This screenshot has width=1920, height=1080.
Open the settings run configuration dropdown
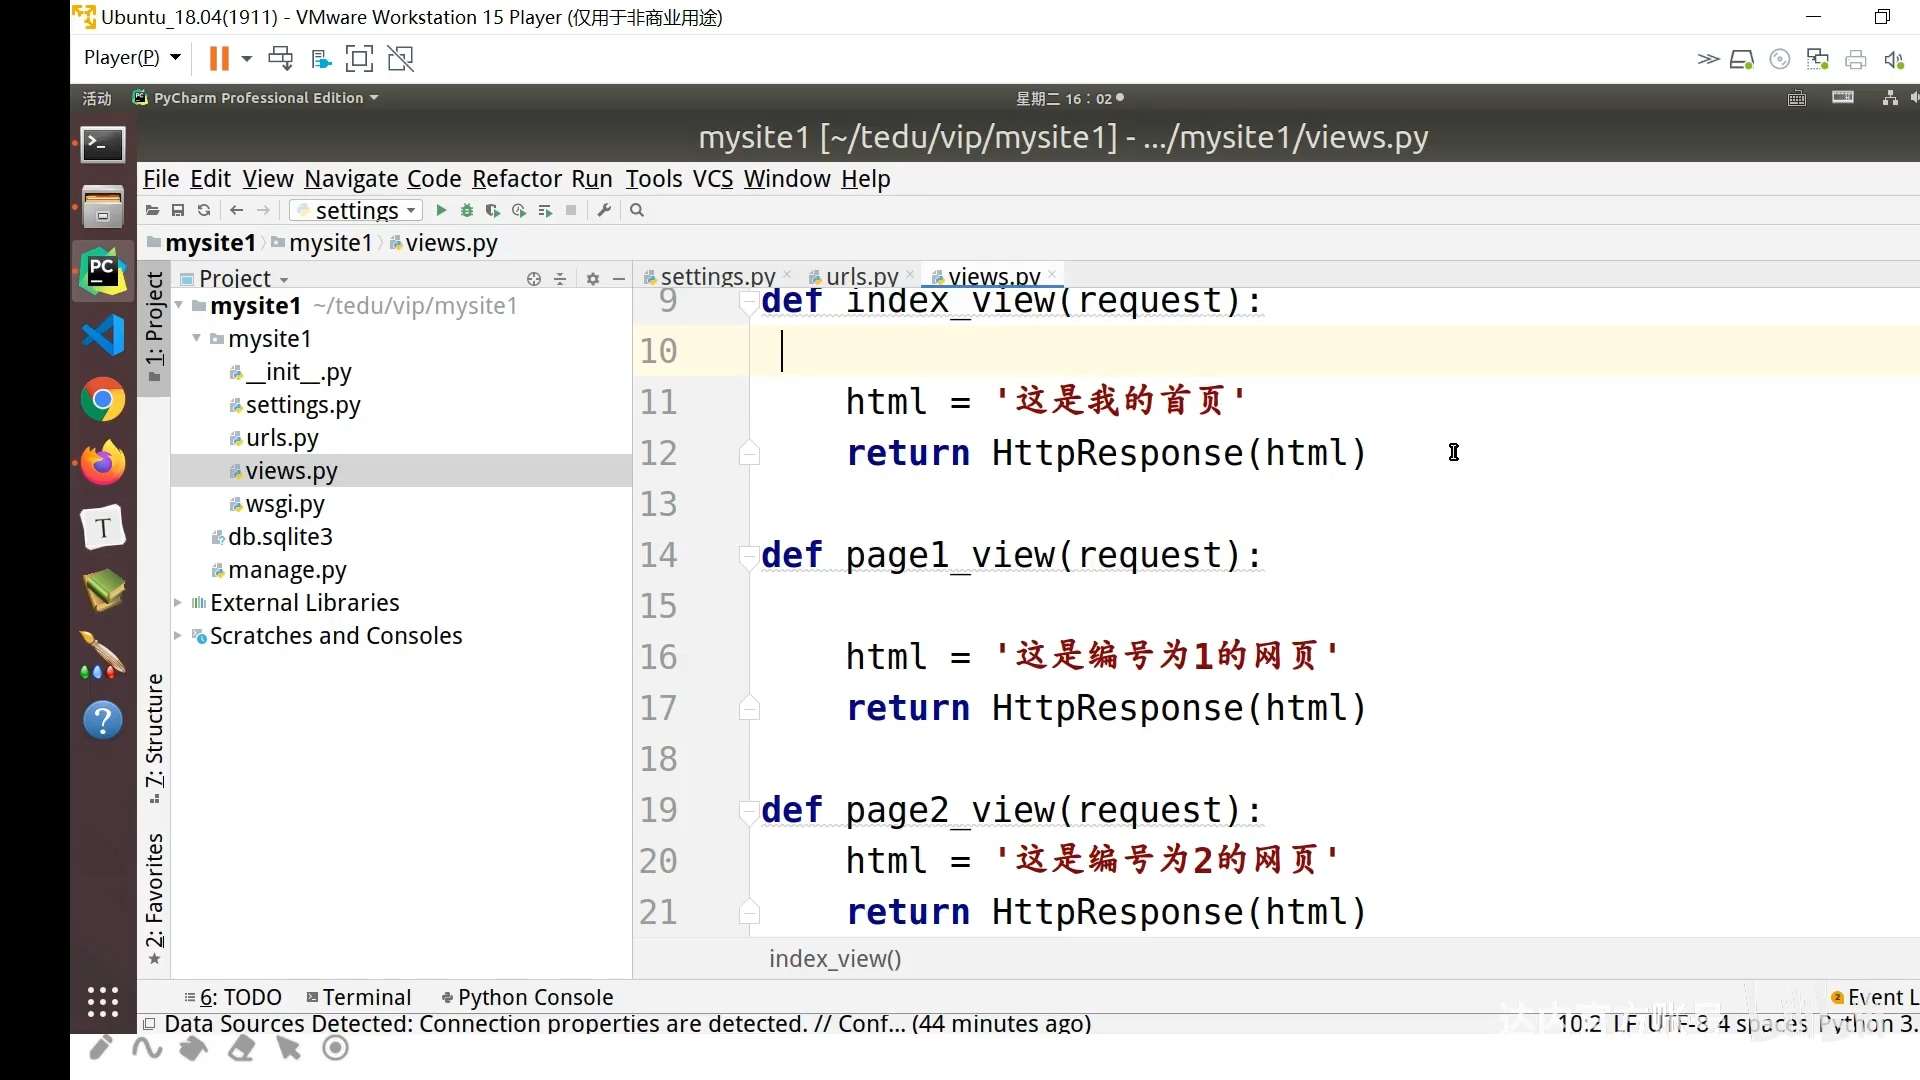357,210
